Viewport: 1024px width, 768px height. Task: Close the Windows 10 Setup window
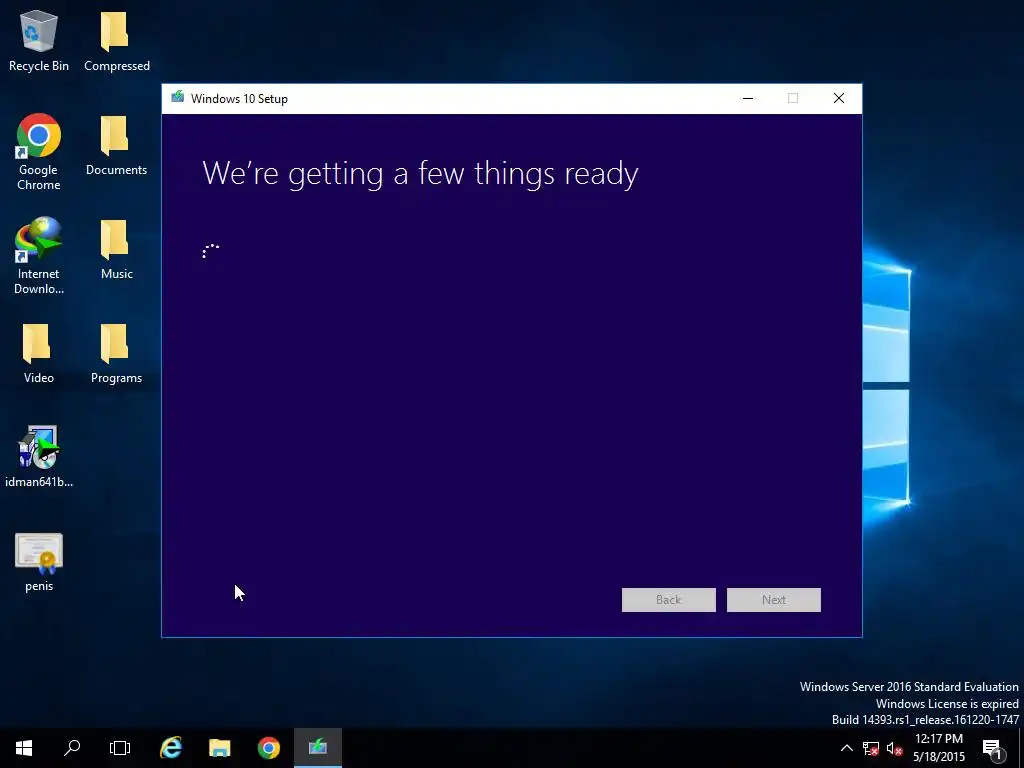pyautogui.click(x=839, y=99)
